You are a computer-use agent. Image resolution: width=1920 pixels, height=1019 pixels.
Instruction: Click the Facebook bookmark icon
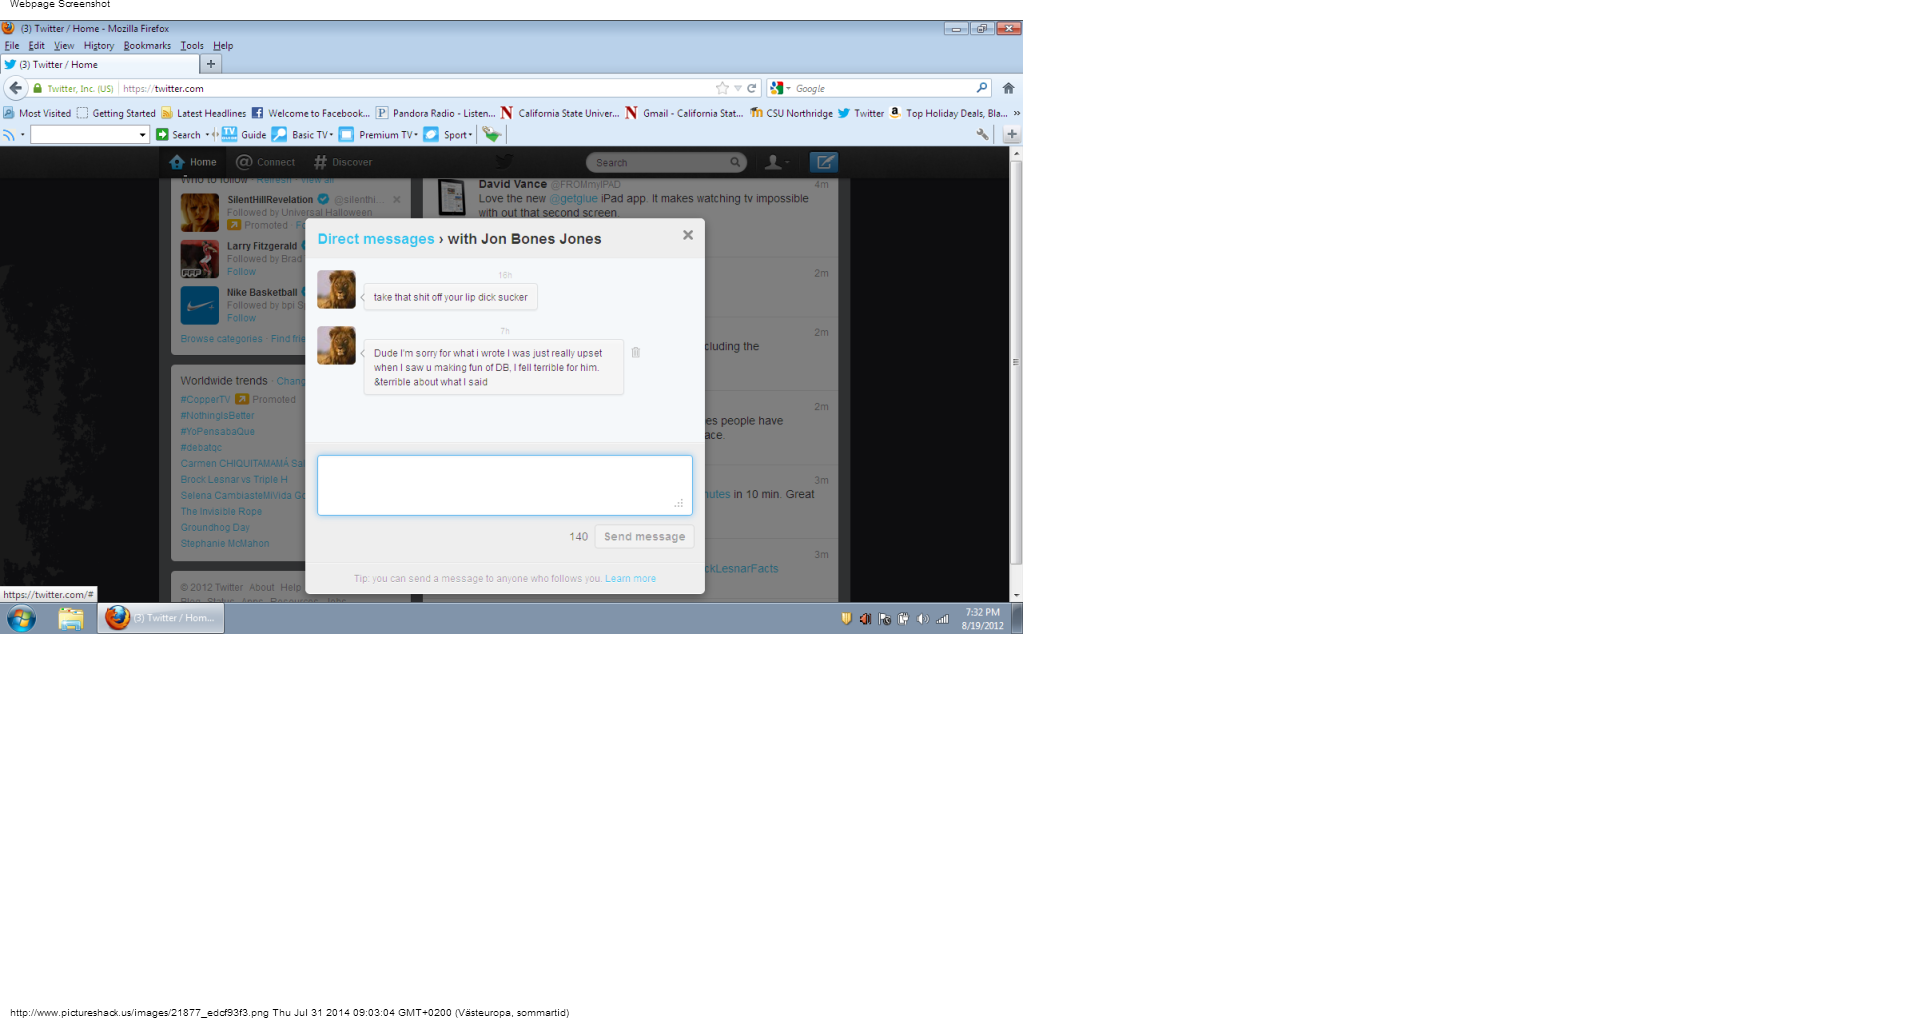pyautogui.click(x=257, y=113)
